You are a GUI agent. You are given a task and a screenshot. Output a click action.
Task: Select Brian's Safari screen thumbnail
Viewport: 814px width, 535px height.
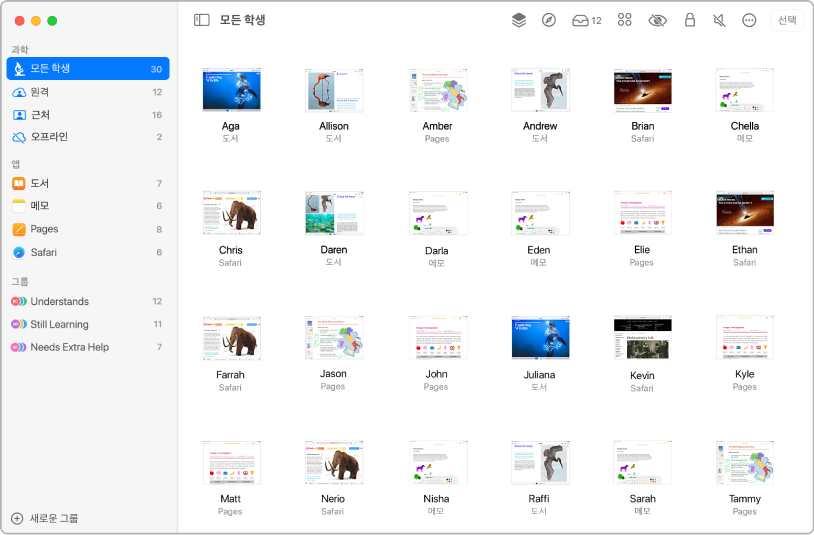(x=643, y=90)
